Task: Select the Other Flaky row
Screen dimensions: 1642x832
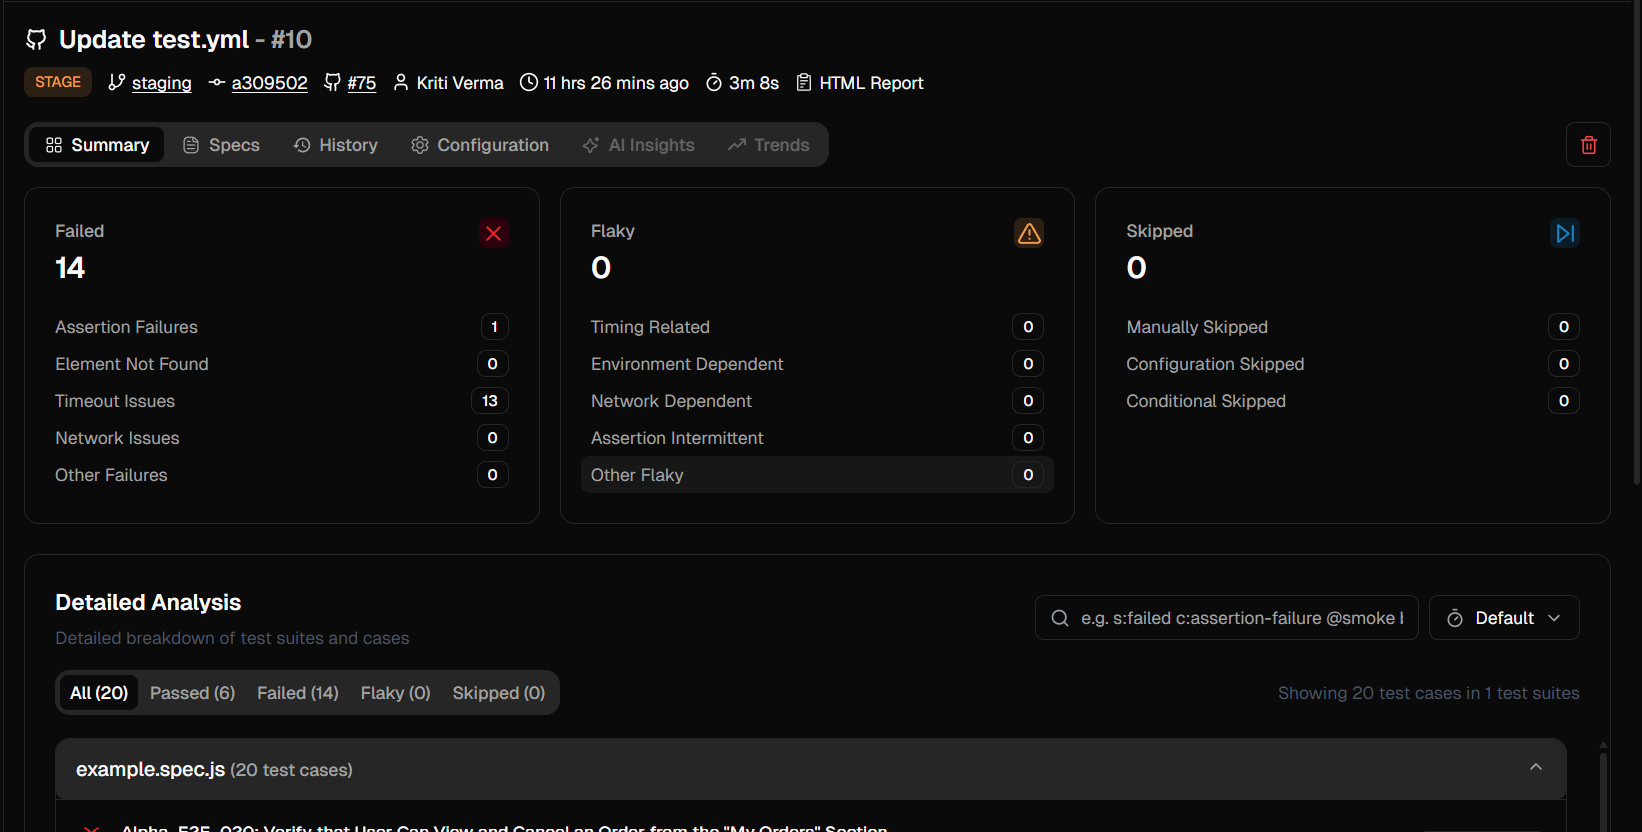Action: coord(817,475)
